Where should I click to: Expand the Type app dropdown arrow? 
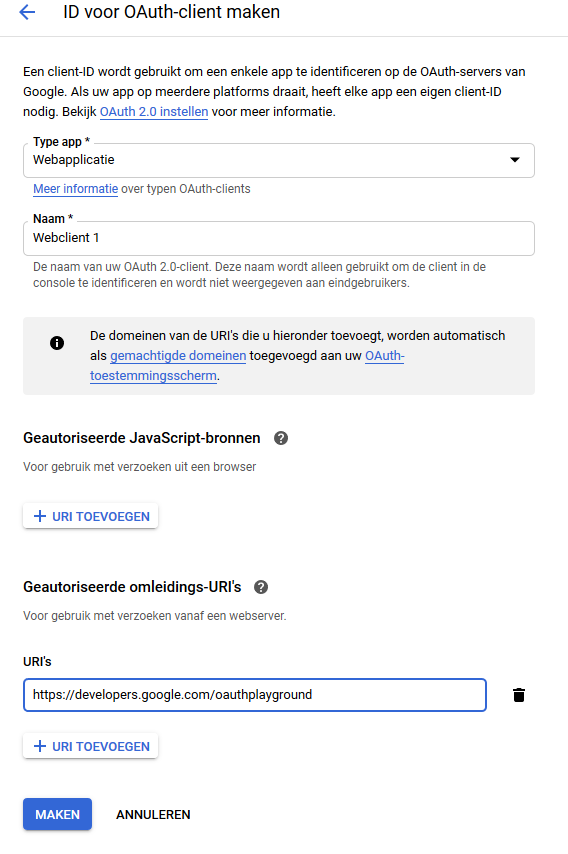tap(514, 160)
